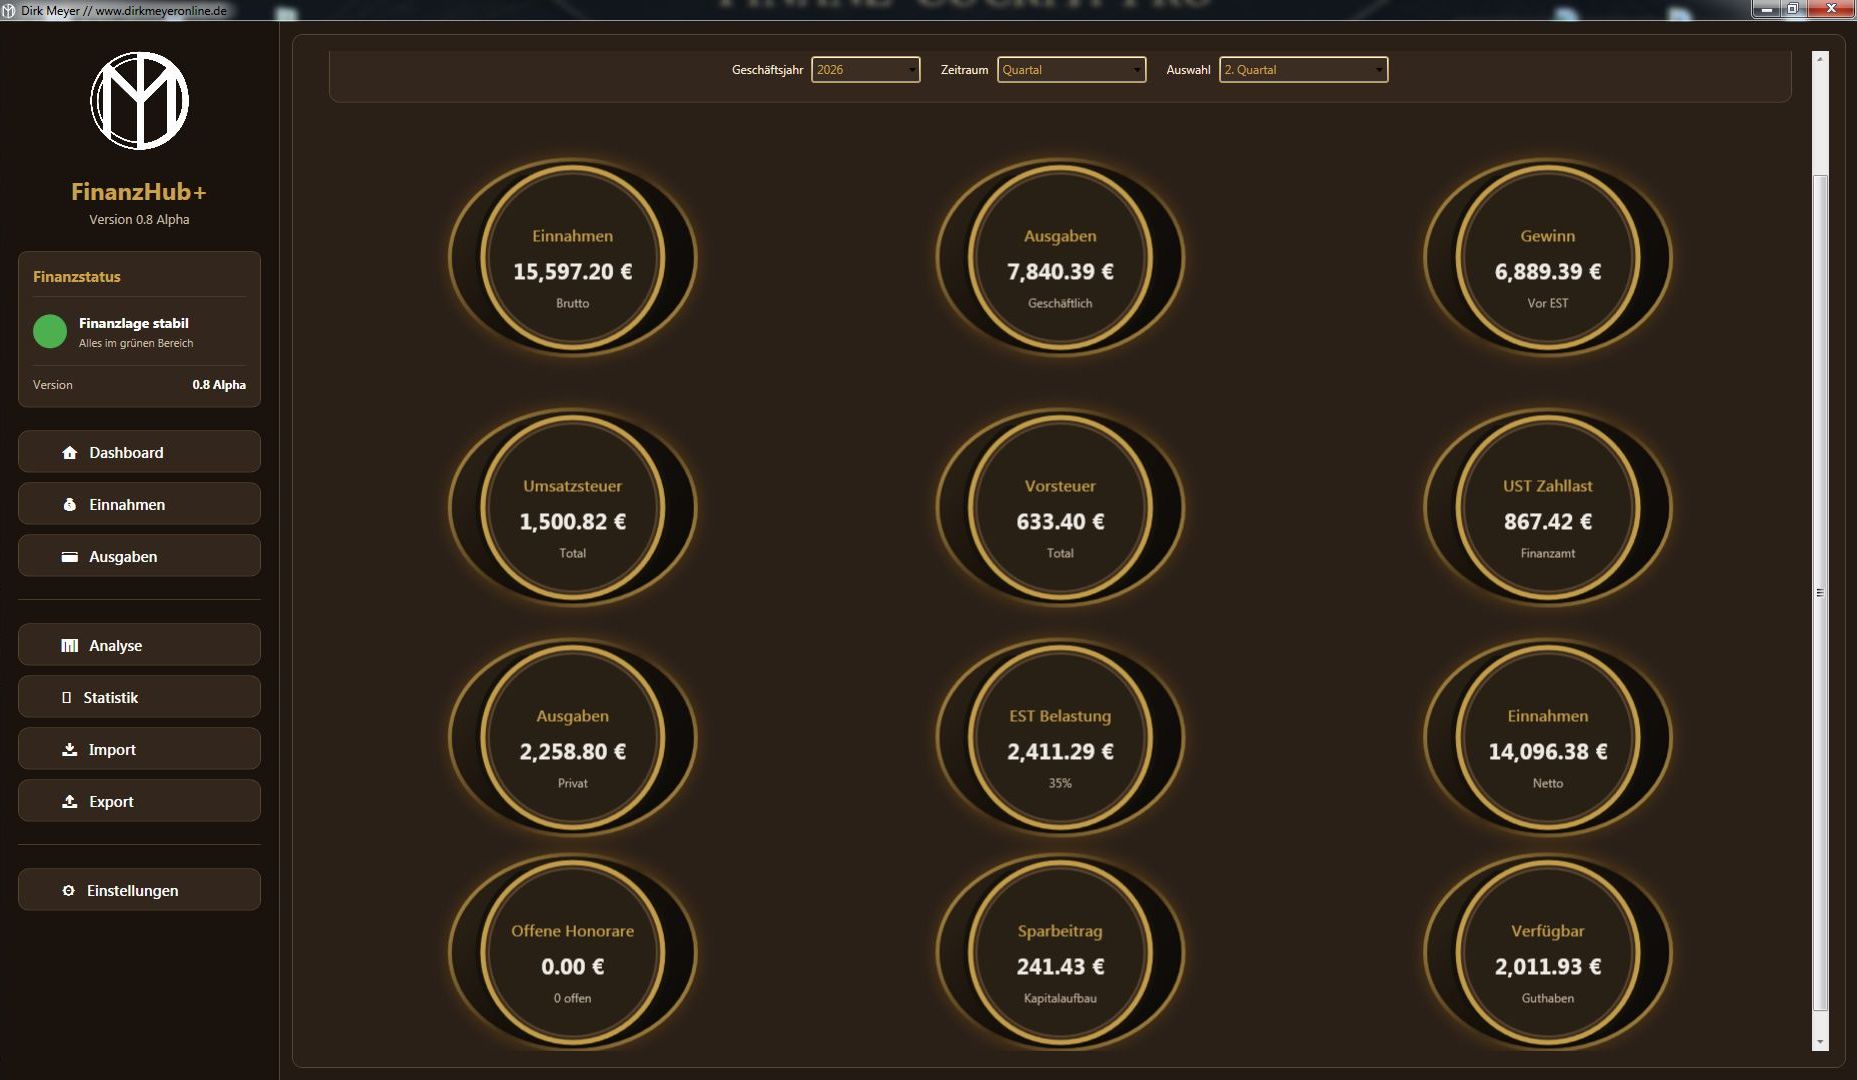Open the Geschäftsjahr 2026 dropdown
The image size is (1857, 1080).
[x=865, y=70]
